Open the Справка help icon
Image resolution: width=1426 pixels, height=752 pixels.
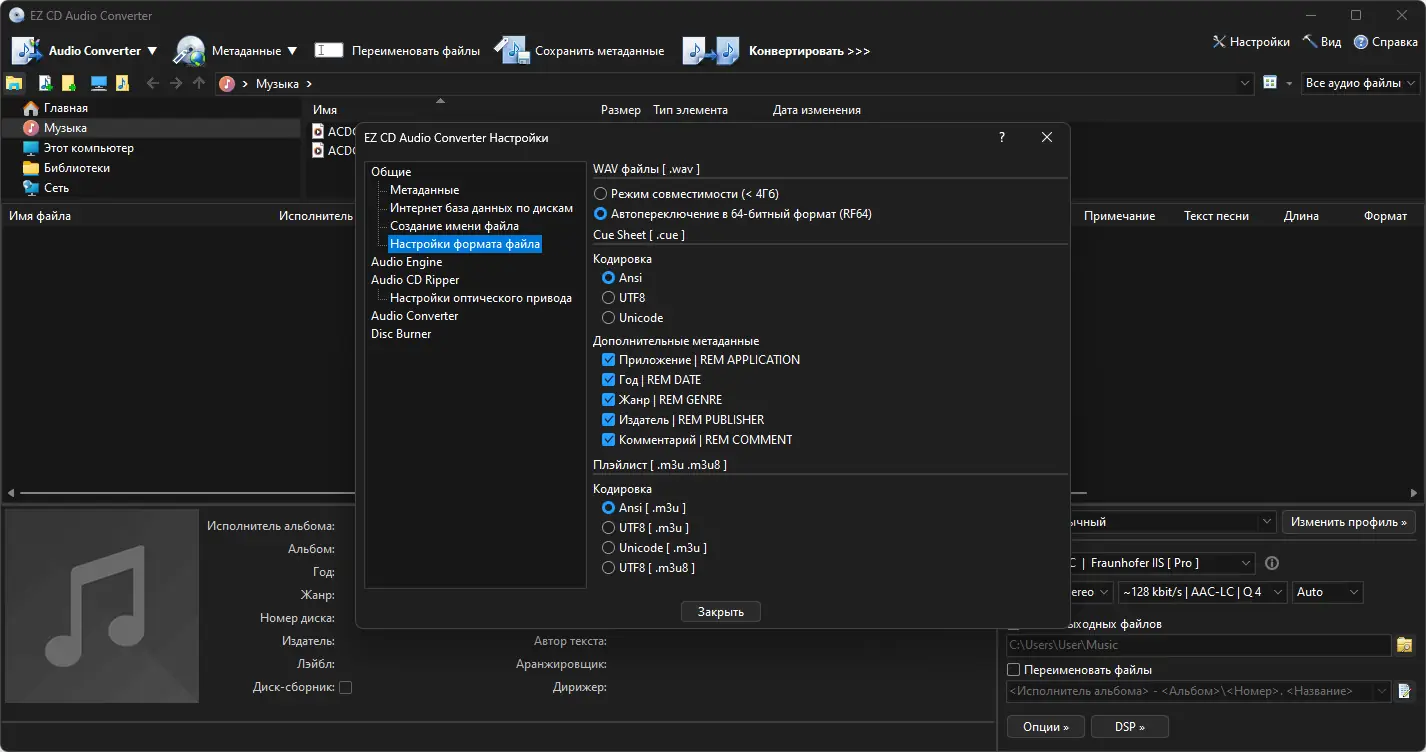pyautogui.click(x=1361, y=42)
